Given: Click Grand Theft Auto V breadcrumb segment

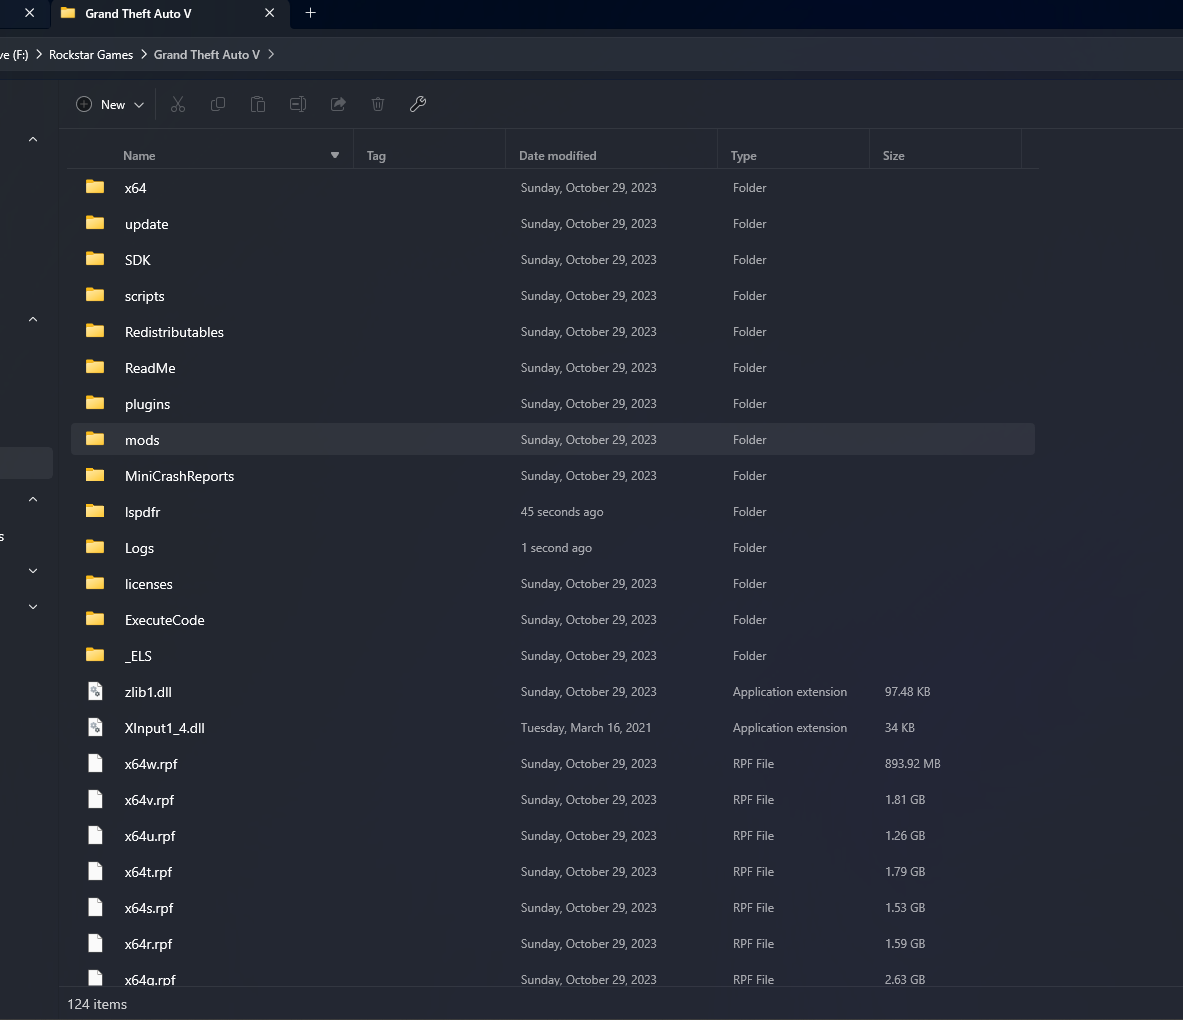Looking at the screenshot, I should [x=207, y=54].
